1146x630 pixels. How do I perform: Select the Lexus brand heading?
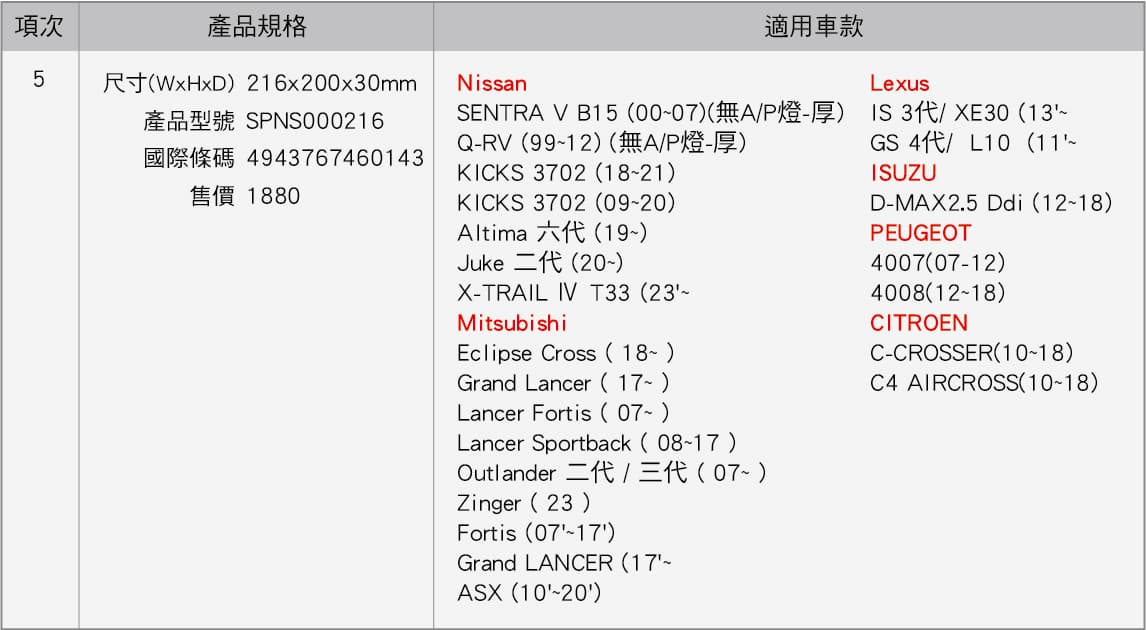pos(899,83)
